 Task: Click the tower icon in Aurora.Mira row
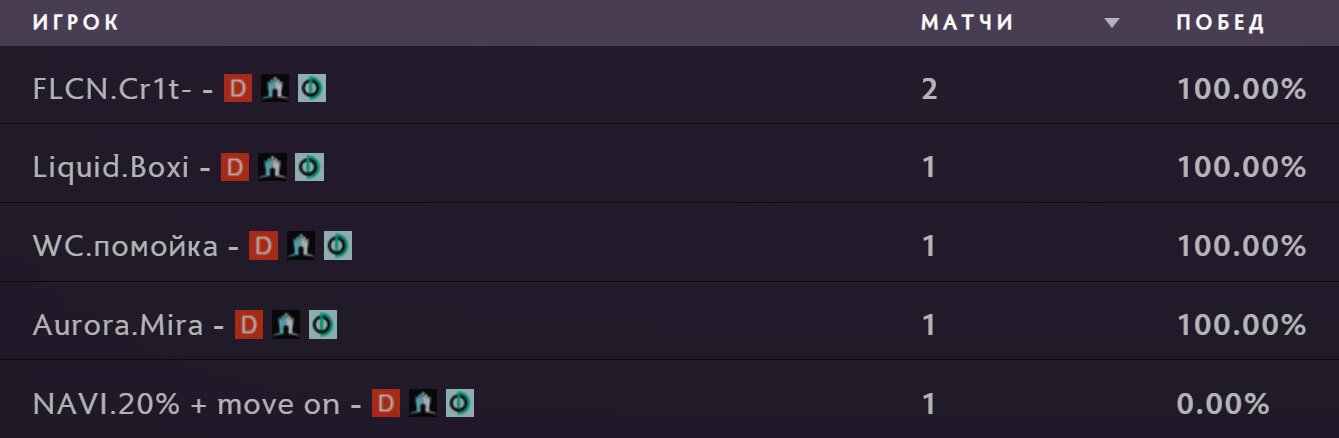pyautogui.click(x=286, y=324)
